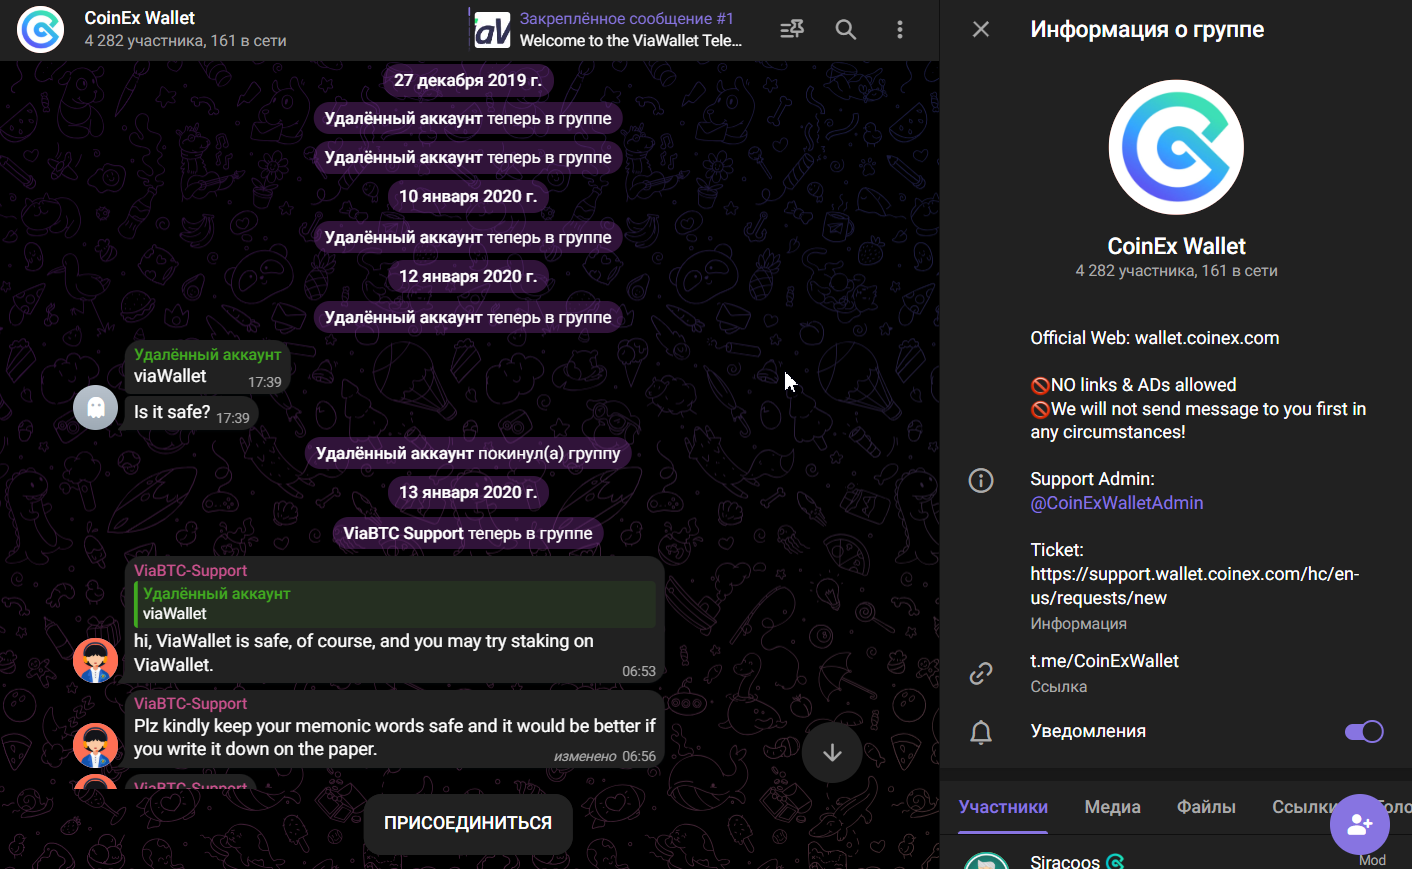Image resolution: width=1412 pixels, height=869 pixels.
Task: Click the t.me/CoinExWallet group link
Action: pos(1104,661)
